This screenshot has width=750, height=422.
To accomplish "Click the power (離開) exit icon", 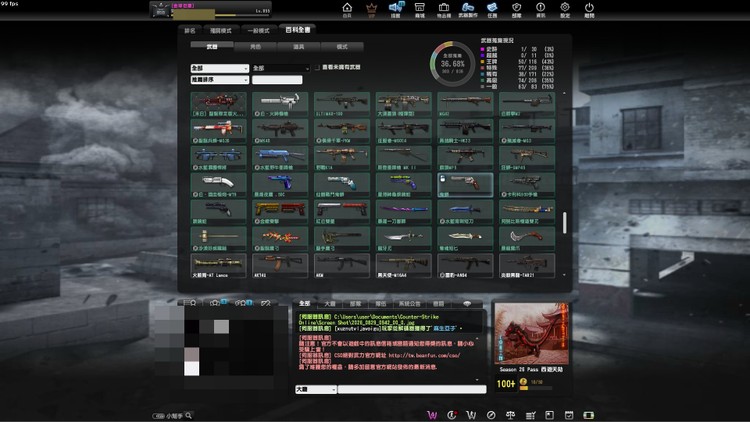I will [589, 9].
